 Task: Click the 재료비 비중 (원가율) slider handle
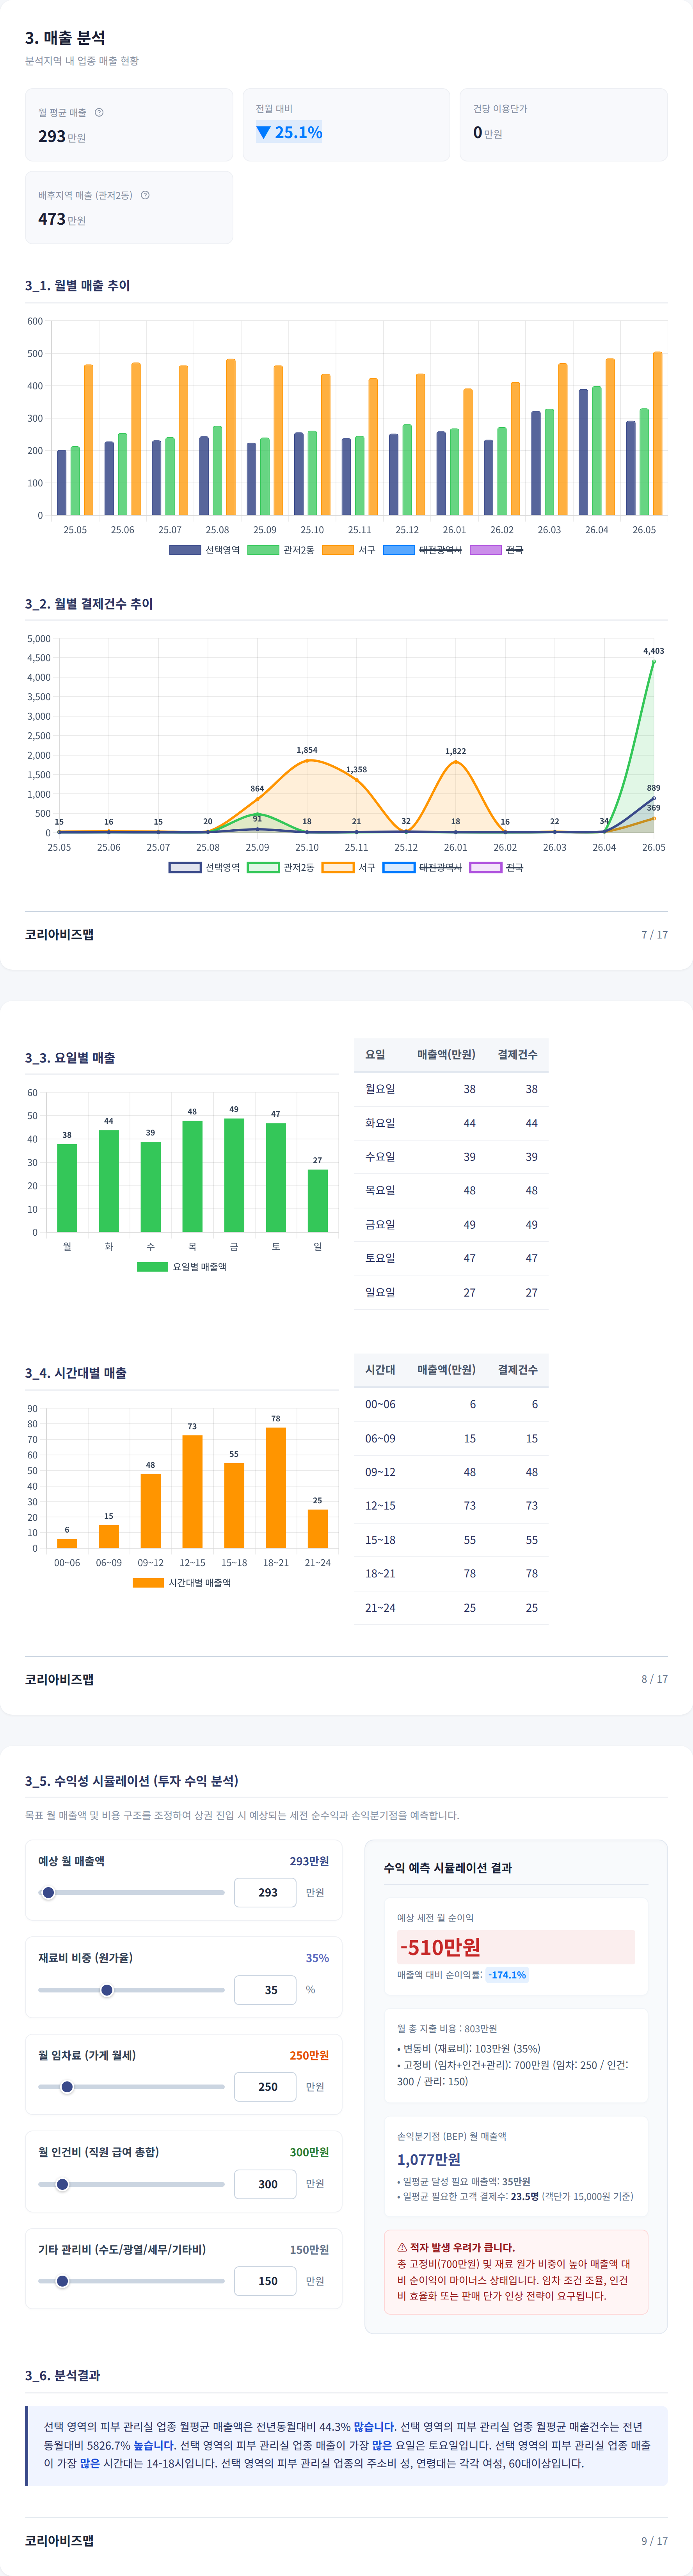click(107, 1990)
